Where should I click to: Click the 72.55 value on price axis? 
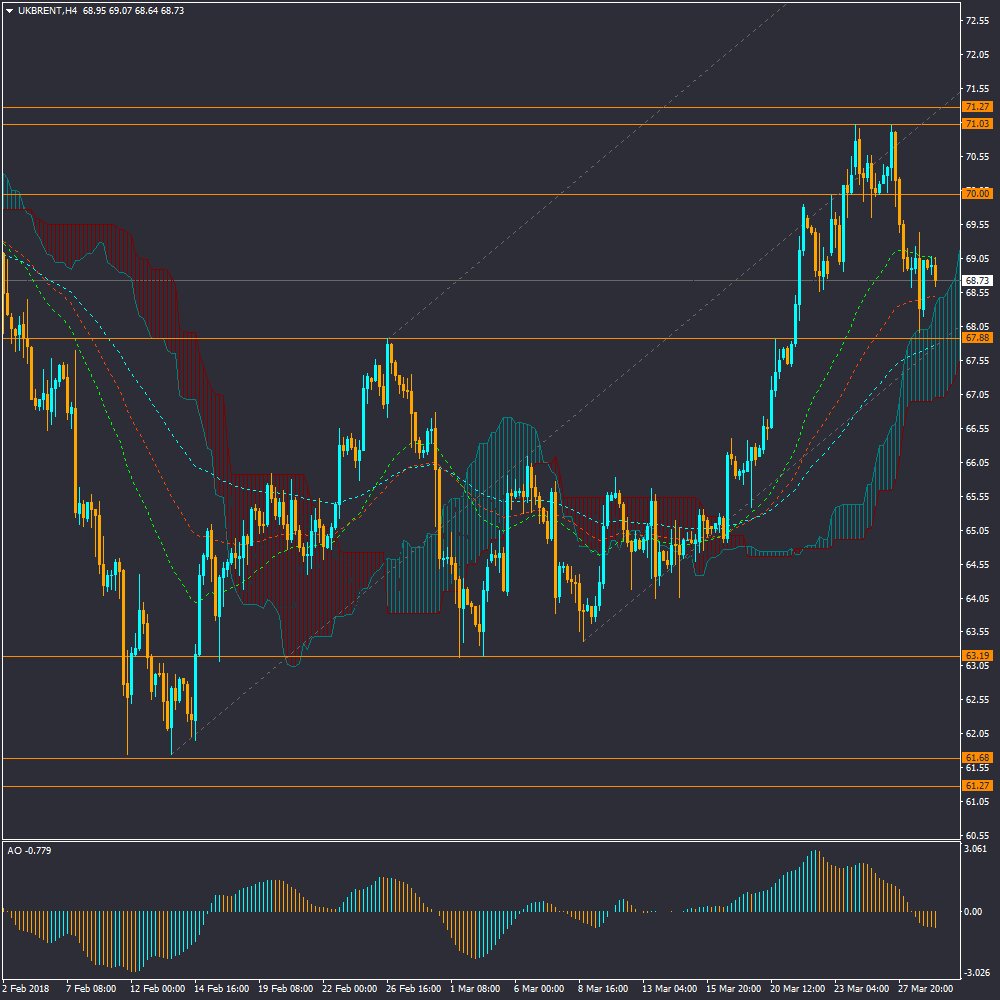coord(977,20)
